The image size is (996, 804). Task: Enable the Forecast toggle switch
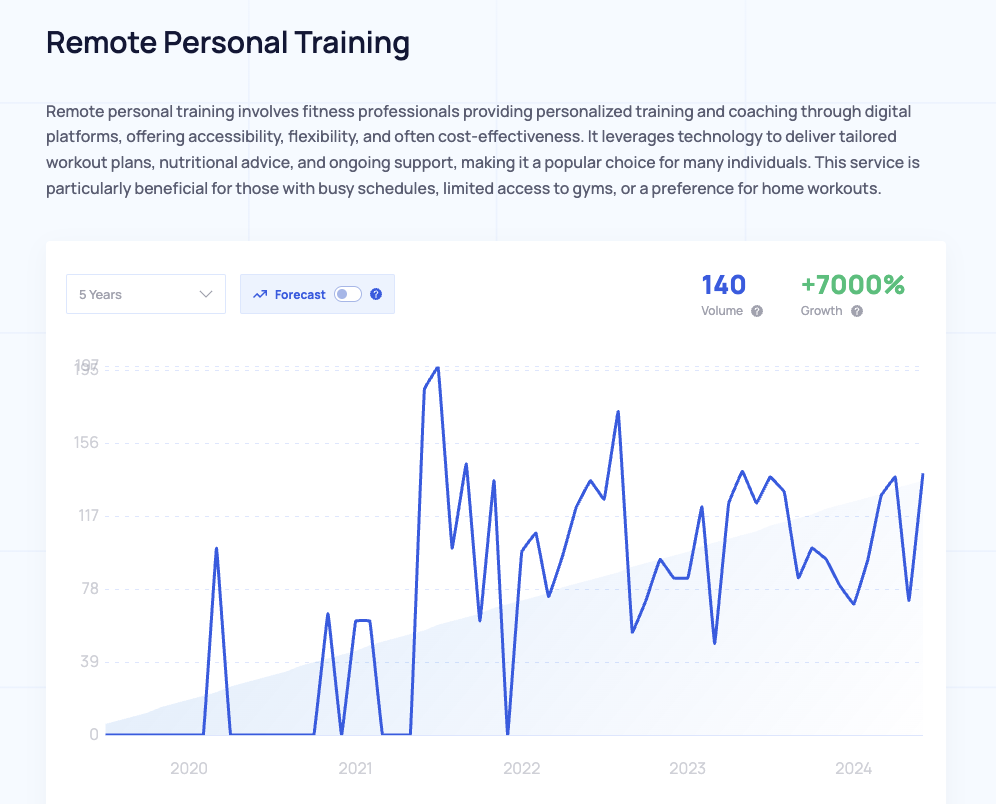pos(348,293)
